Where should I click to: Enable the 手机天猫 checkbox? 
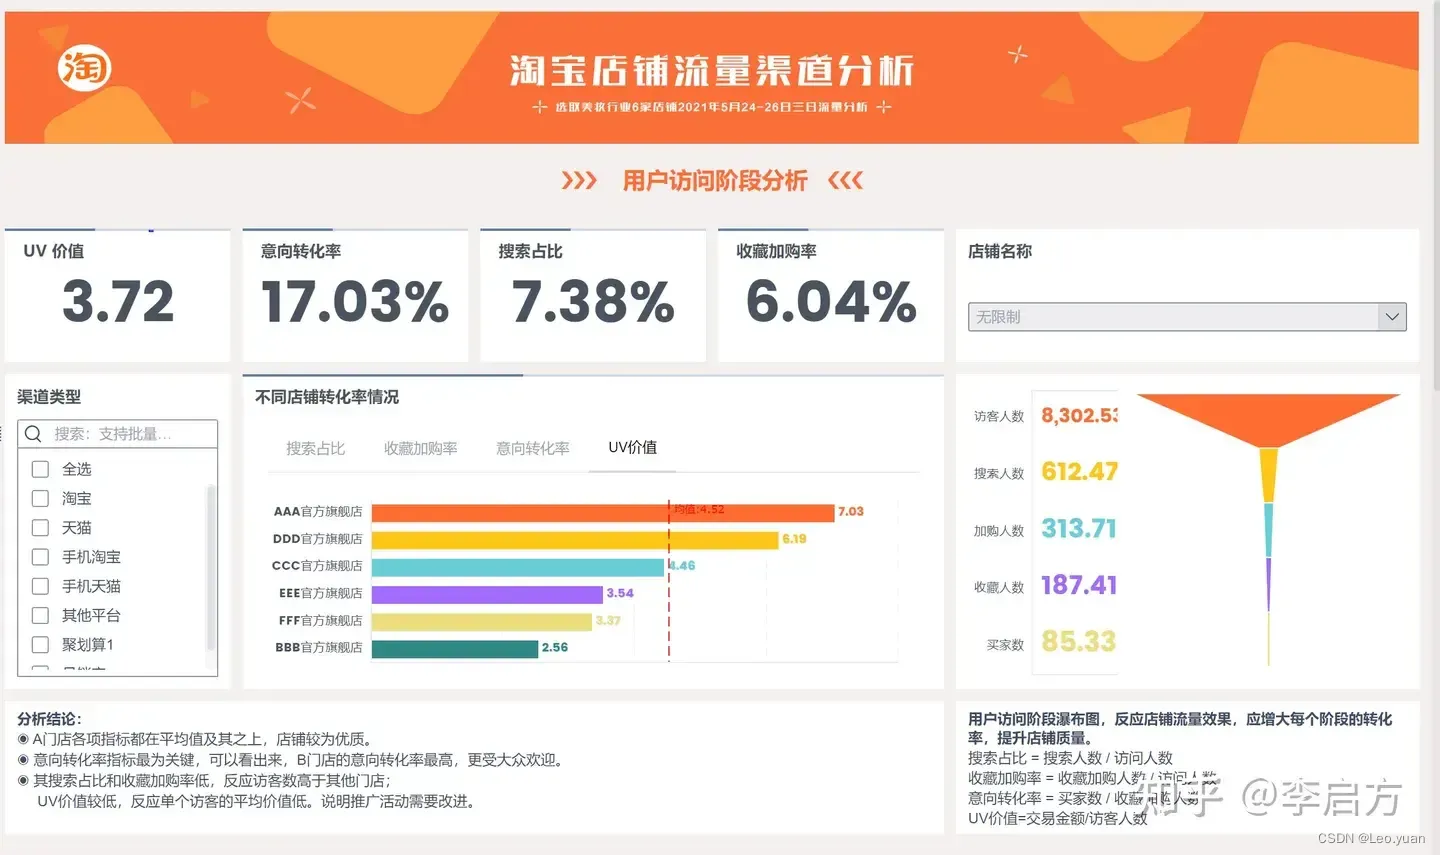coord(40,586)
